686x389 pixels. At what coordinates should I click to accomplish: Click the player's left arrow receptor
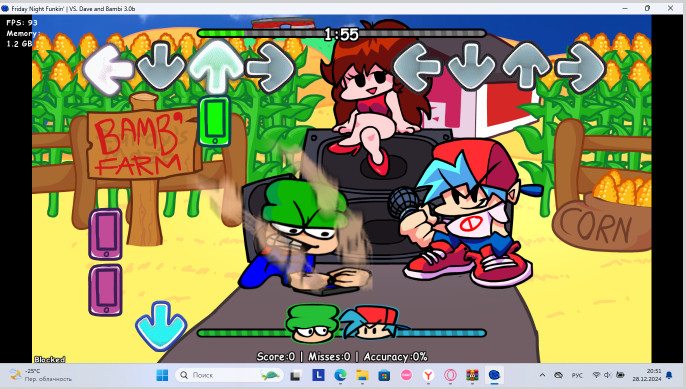click(417, 68)
